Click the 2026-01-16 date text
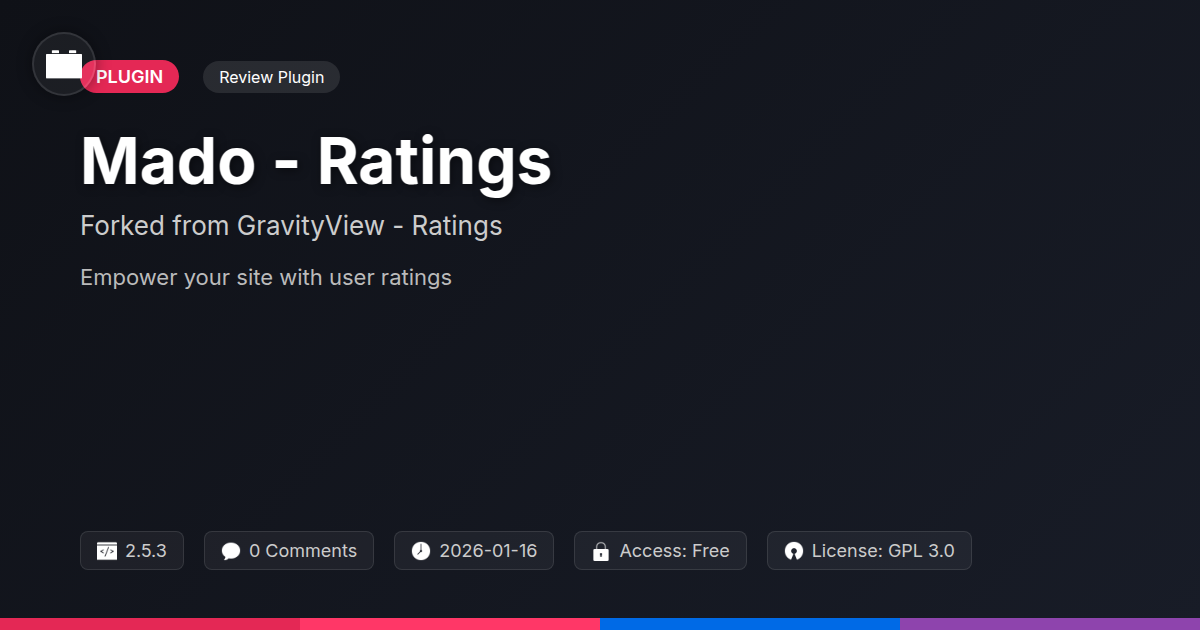Screen dimensions: 1200x630 click(488, 551)
